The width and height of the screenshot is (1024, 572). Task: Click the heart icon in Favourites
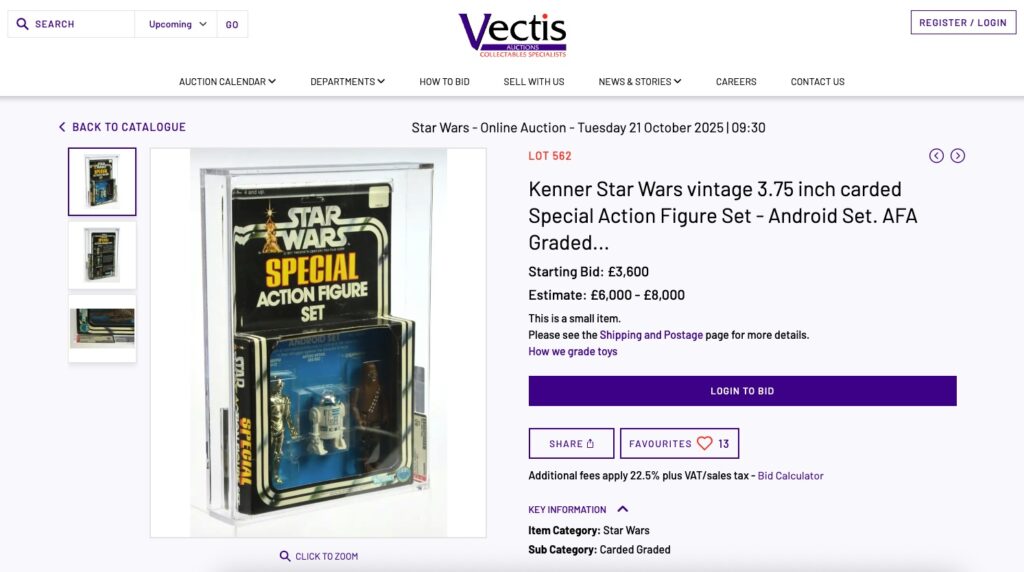tap(705, 443)
